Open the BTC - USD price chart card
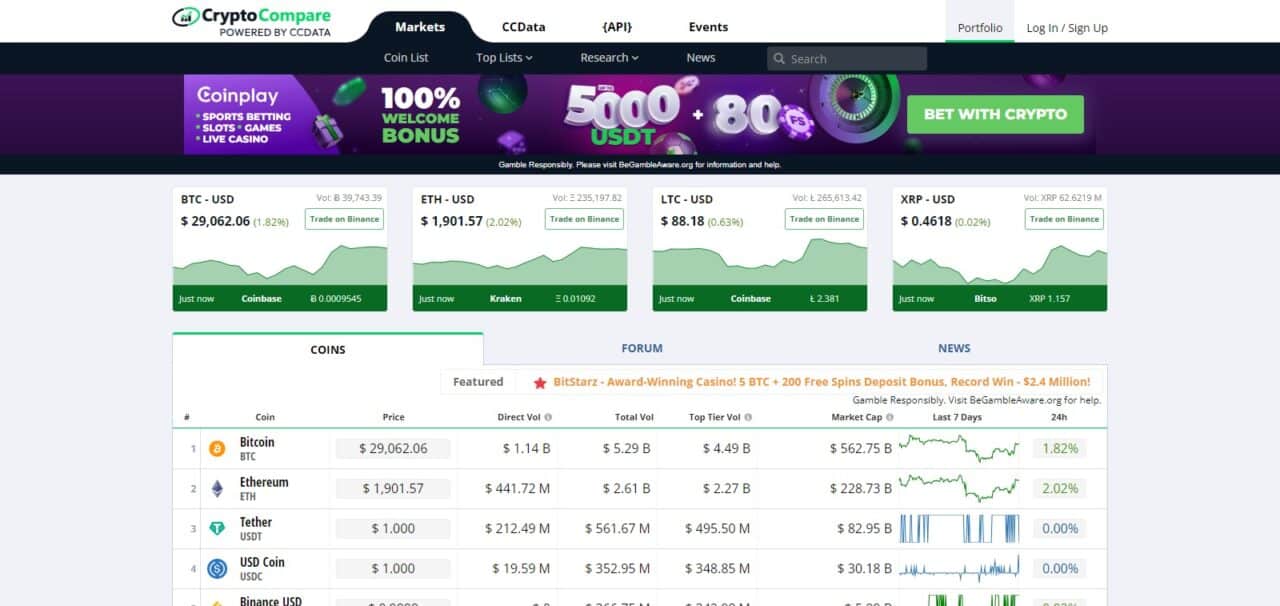 point(280,249)
